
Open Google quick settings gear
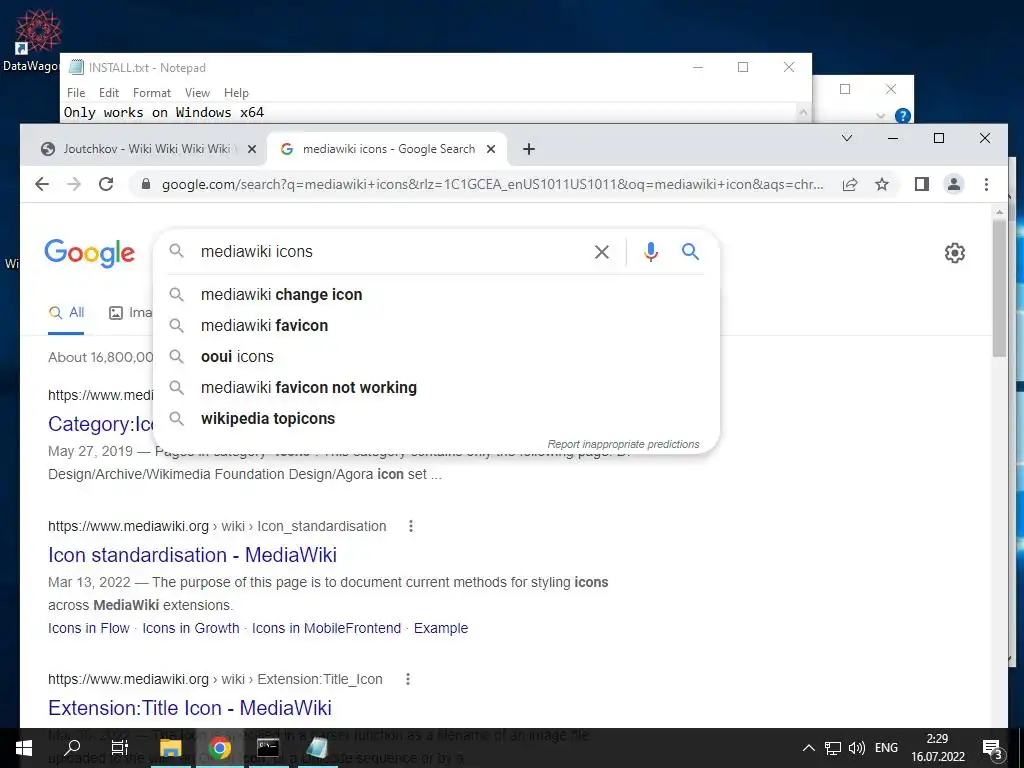(955, 253)
